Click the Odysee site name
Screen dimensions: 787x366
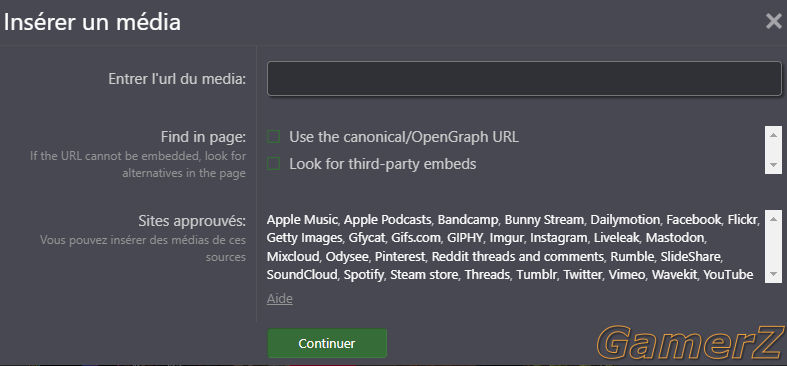click(x=347, y=257)
